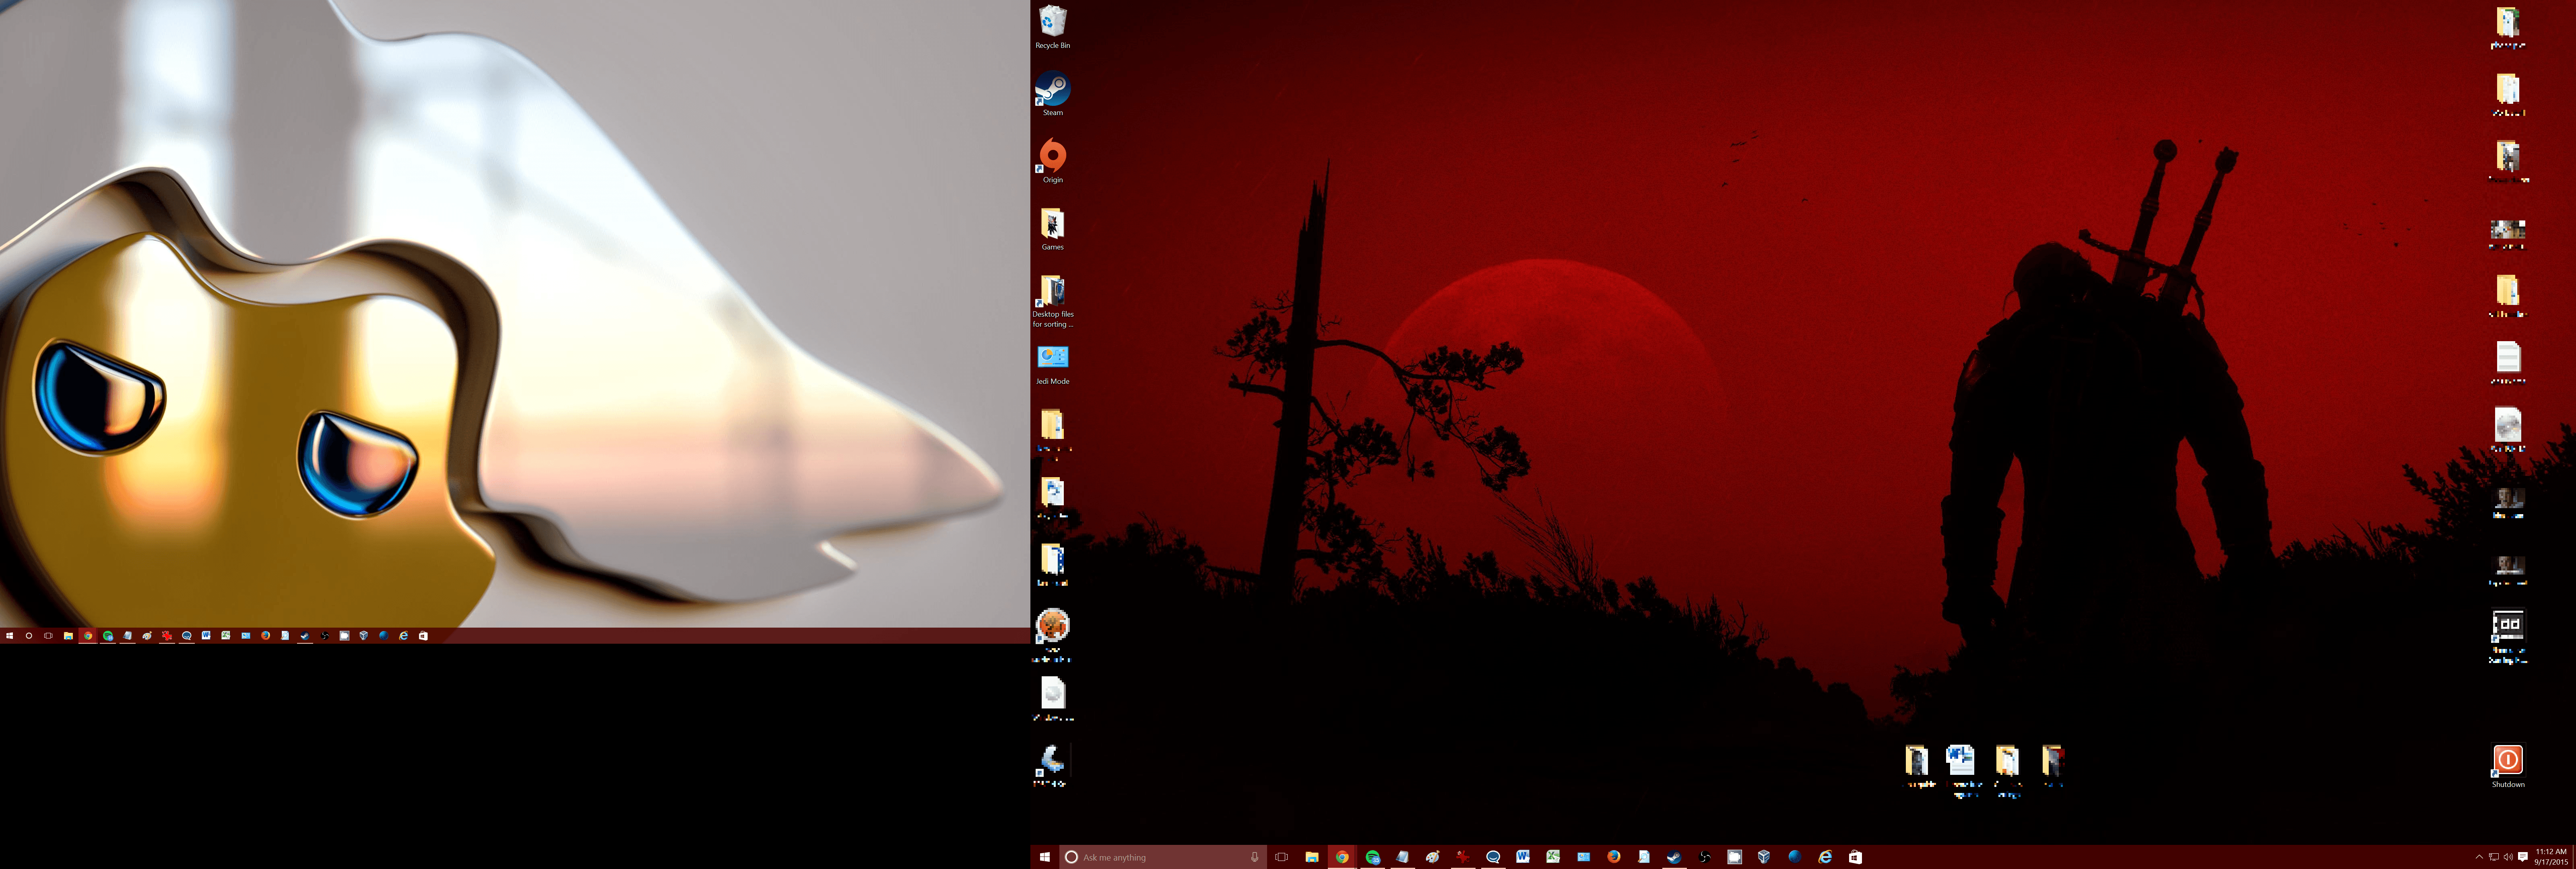Viewport: 2576px width, 869px height.
Task: Open File Explorer from the taskbar
Action: pos(1312,857)
